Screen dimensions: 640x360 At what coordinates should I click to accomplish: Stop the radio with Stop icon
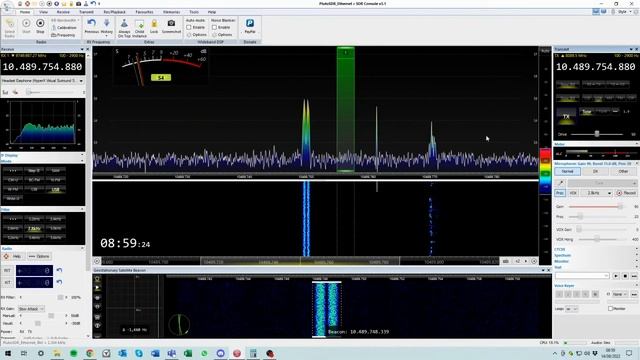40,23
